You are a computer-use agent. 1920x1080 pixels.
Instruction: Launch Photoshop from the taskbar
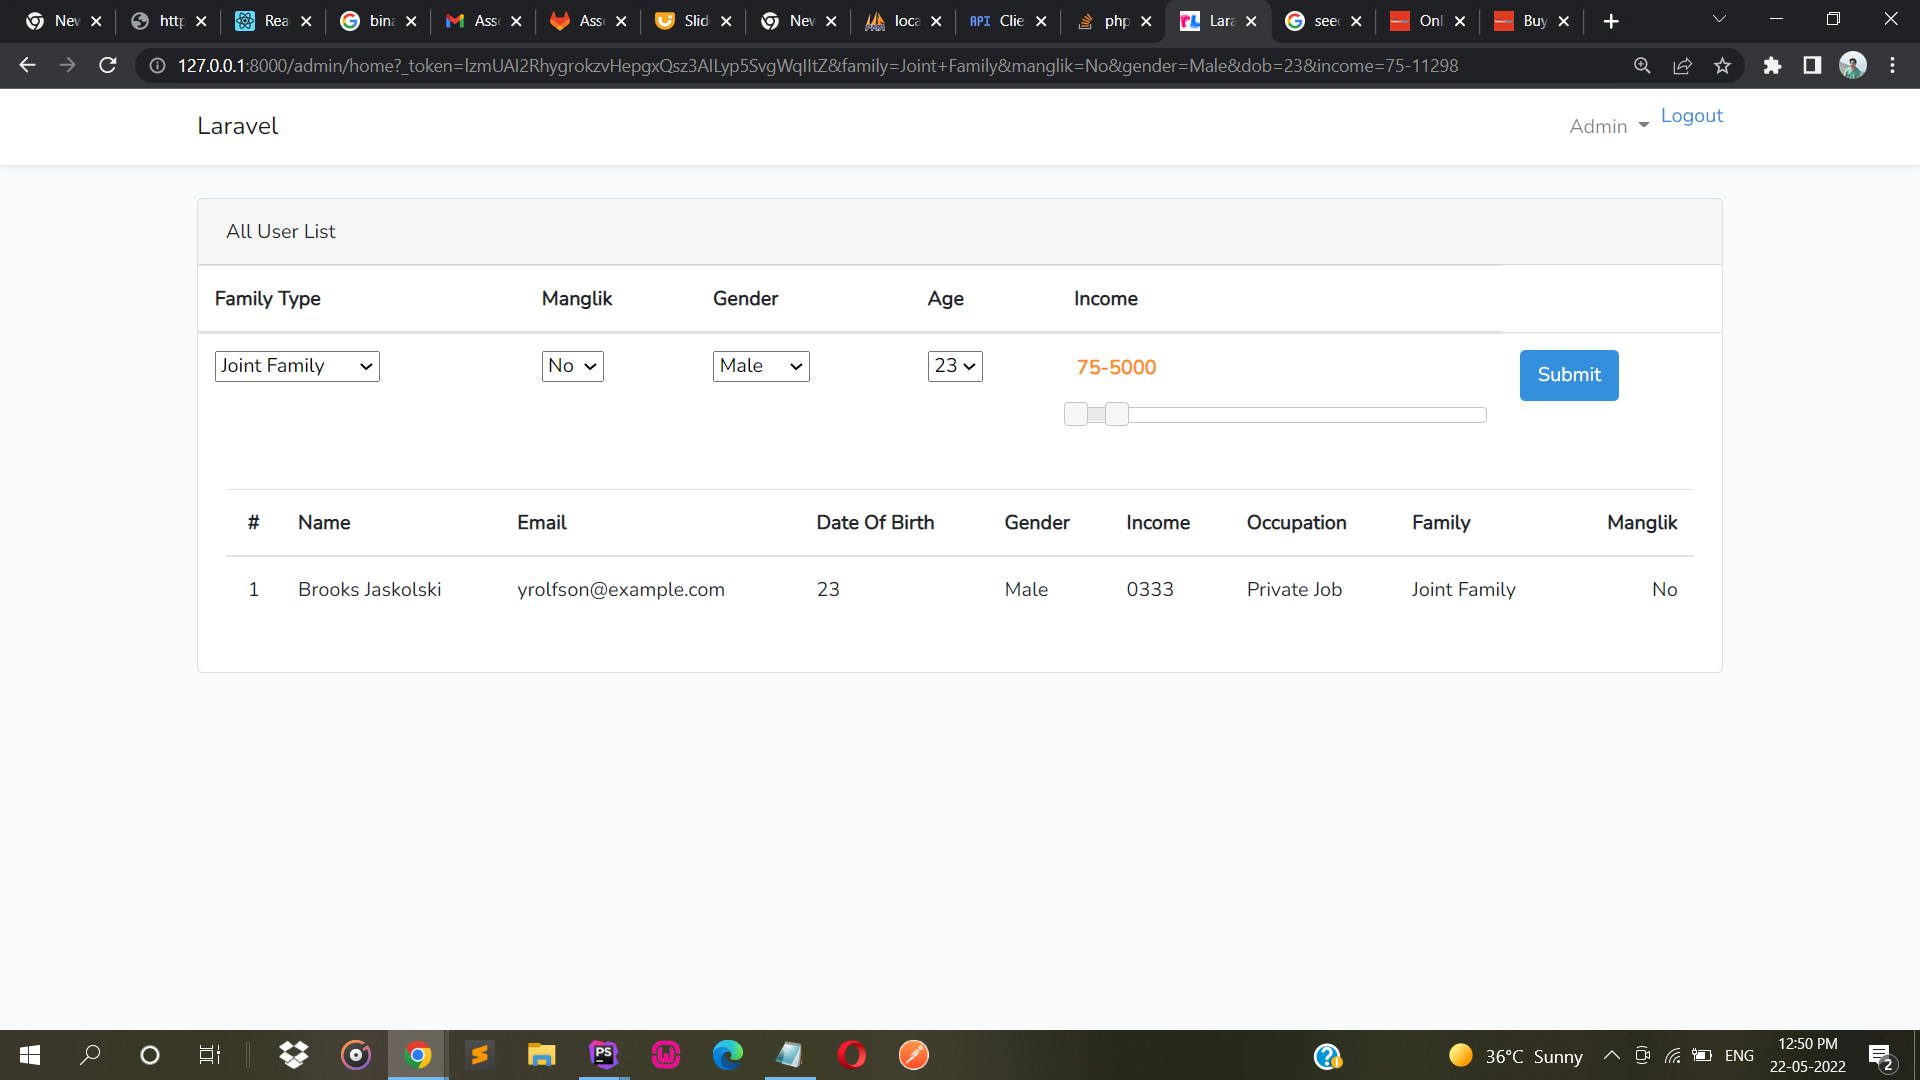[x=603, y=1055]
